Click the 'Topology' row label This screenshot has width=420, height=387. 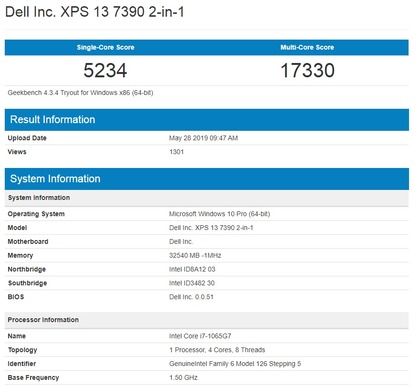pos(22,350)
